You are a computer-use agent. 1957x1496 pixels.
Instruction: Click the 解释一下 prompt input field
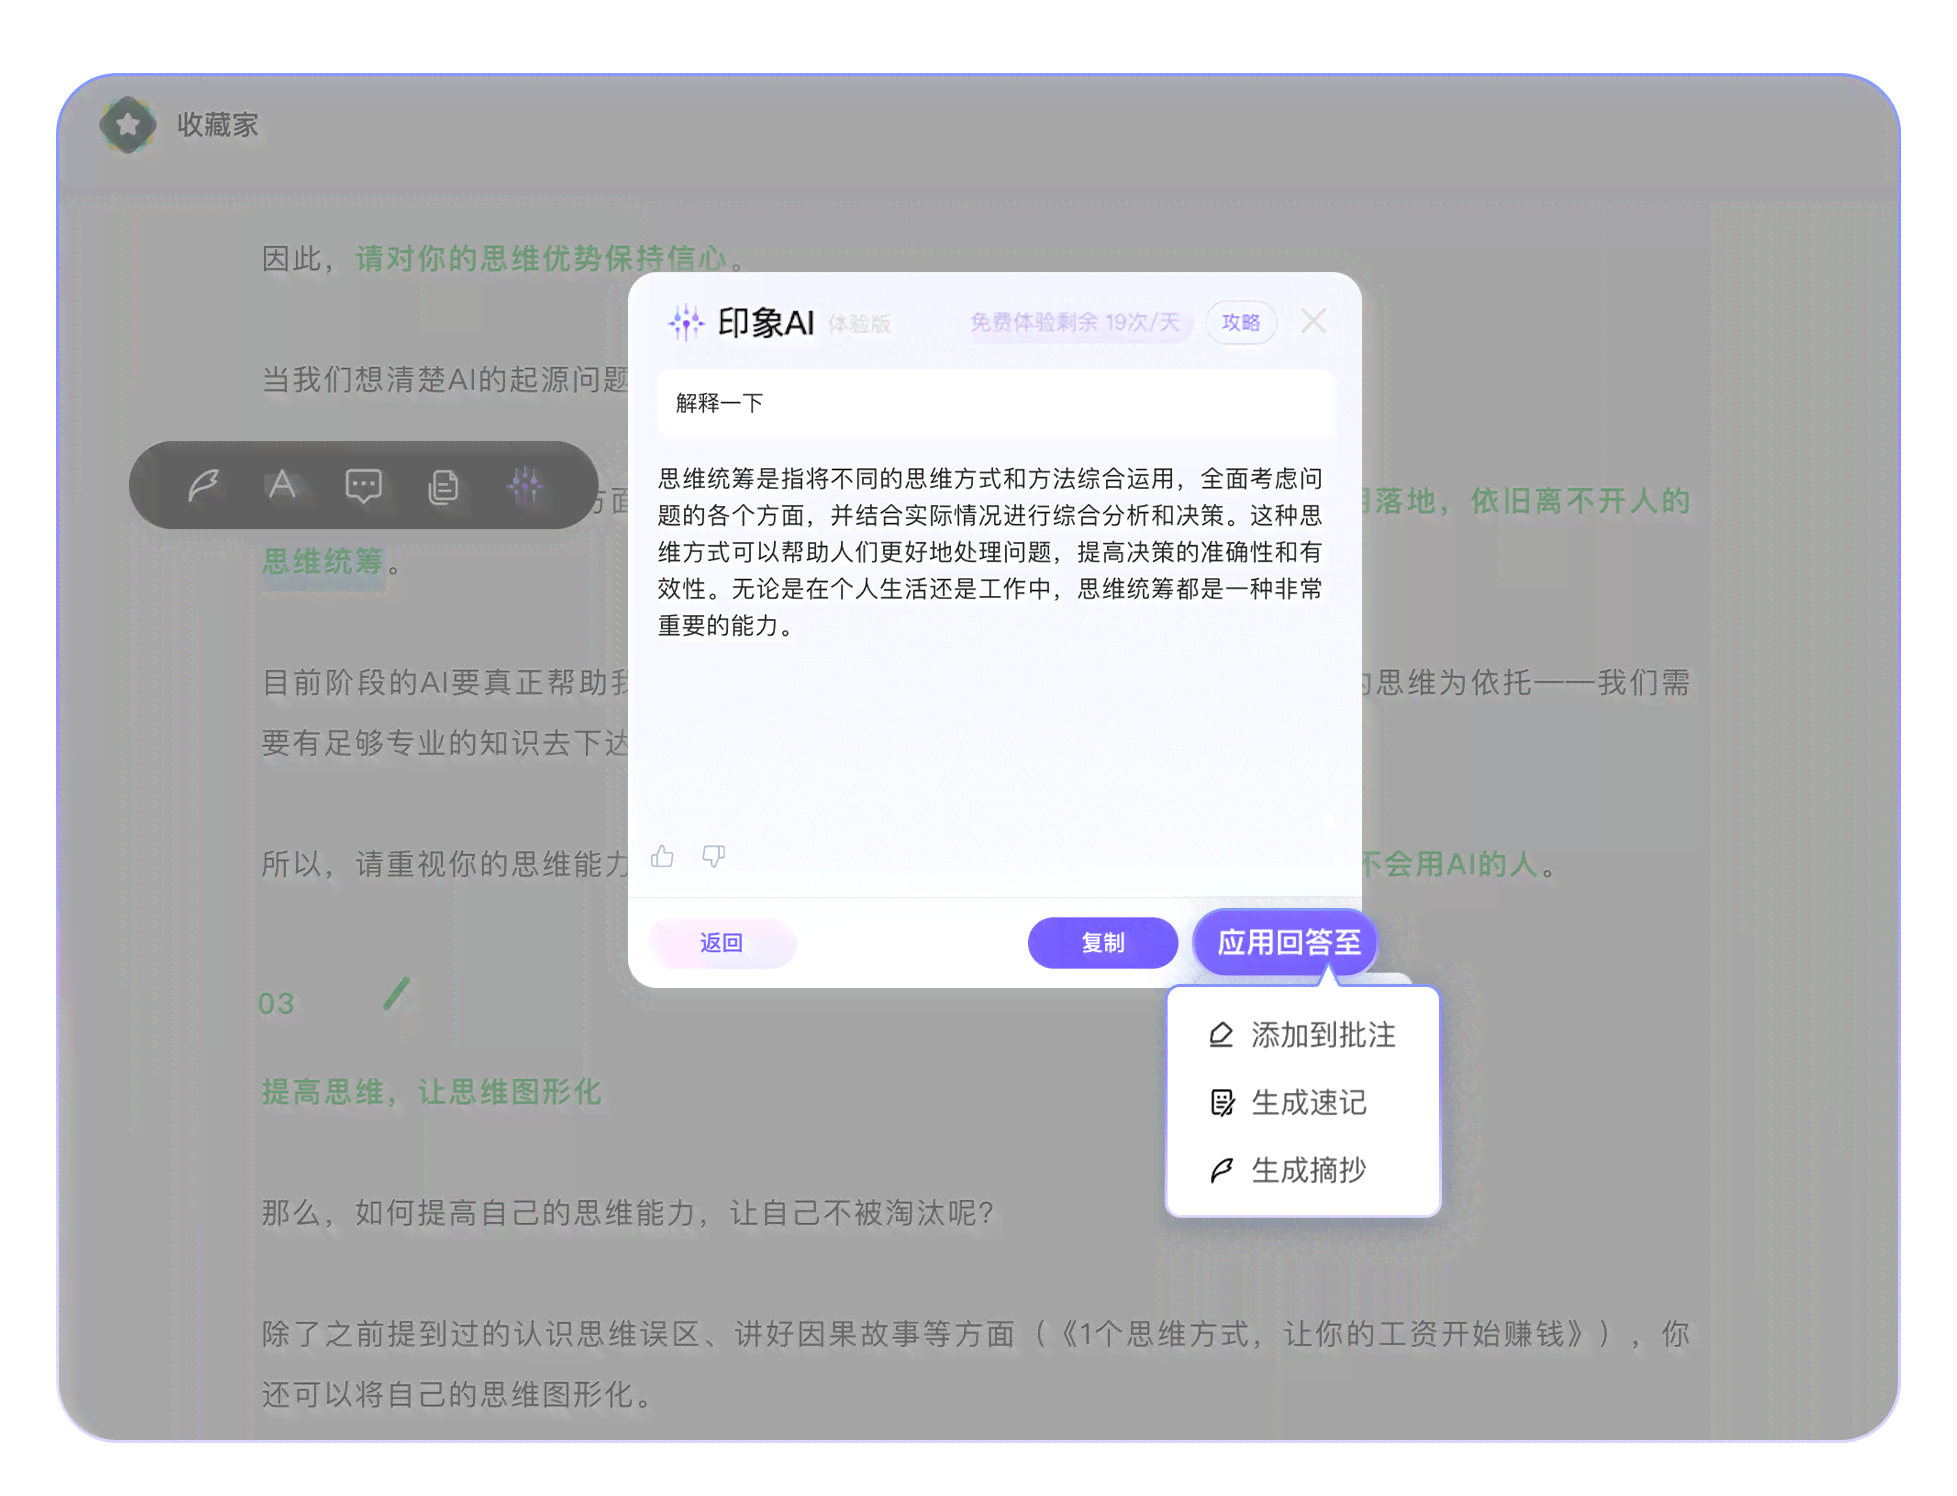995,404
